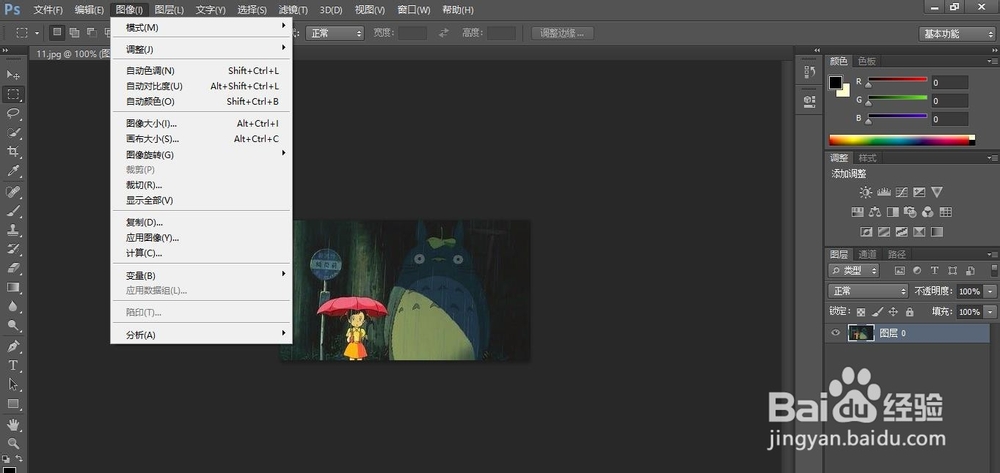Add a Brightness/Contrast adjustment
The image size is (1000, 473).
865,192
